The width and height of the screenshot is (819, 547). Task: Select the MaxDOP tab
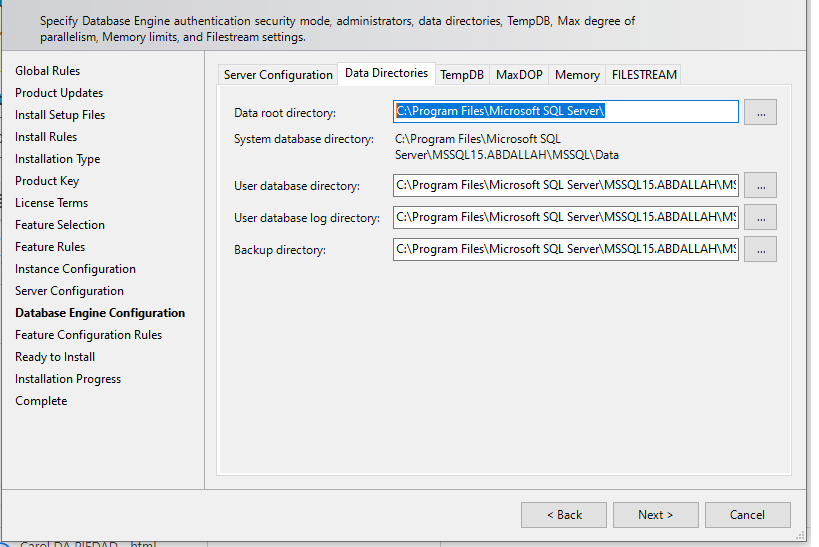tap(519, 75)
